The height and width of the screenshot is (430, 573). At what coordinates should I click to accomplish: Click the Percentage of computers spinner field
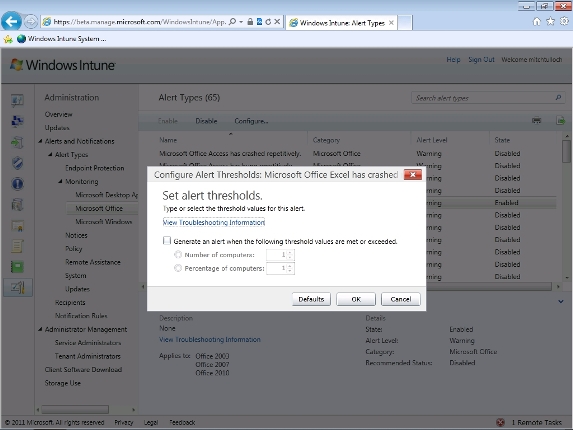tap(280, 269)
